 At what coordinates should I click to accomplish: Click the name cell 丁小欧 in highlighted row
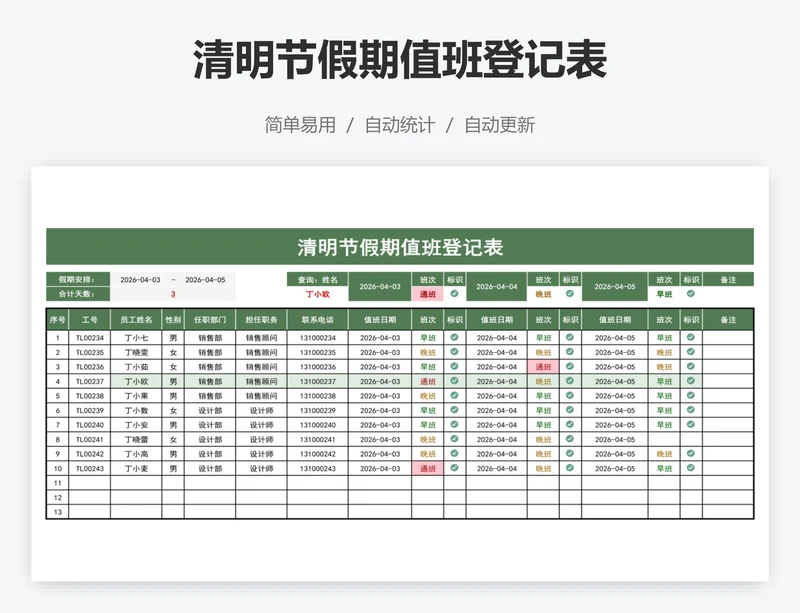(x=136, y=381)
